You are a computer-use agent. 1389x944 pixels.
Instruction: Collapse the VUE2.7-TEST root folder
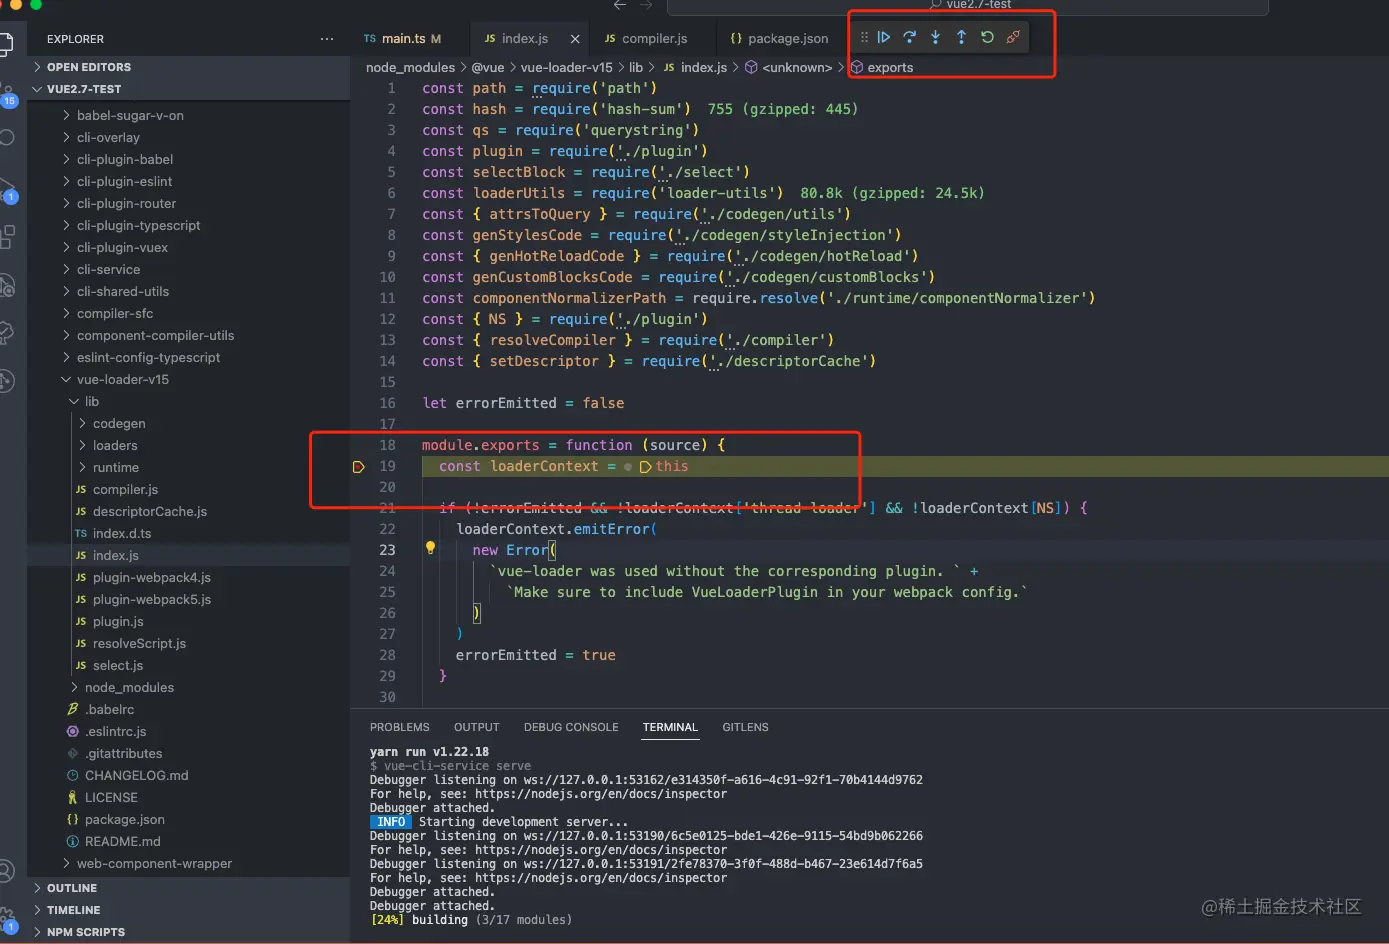coord(188,89)
